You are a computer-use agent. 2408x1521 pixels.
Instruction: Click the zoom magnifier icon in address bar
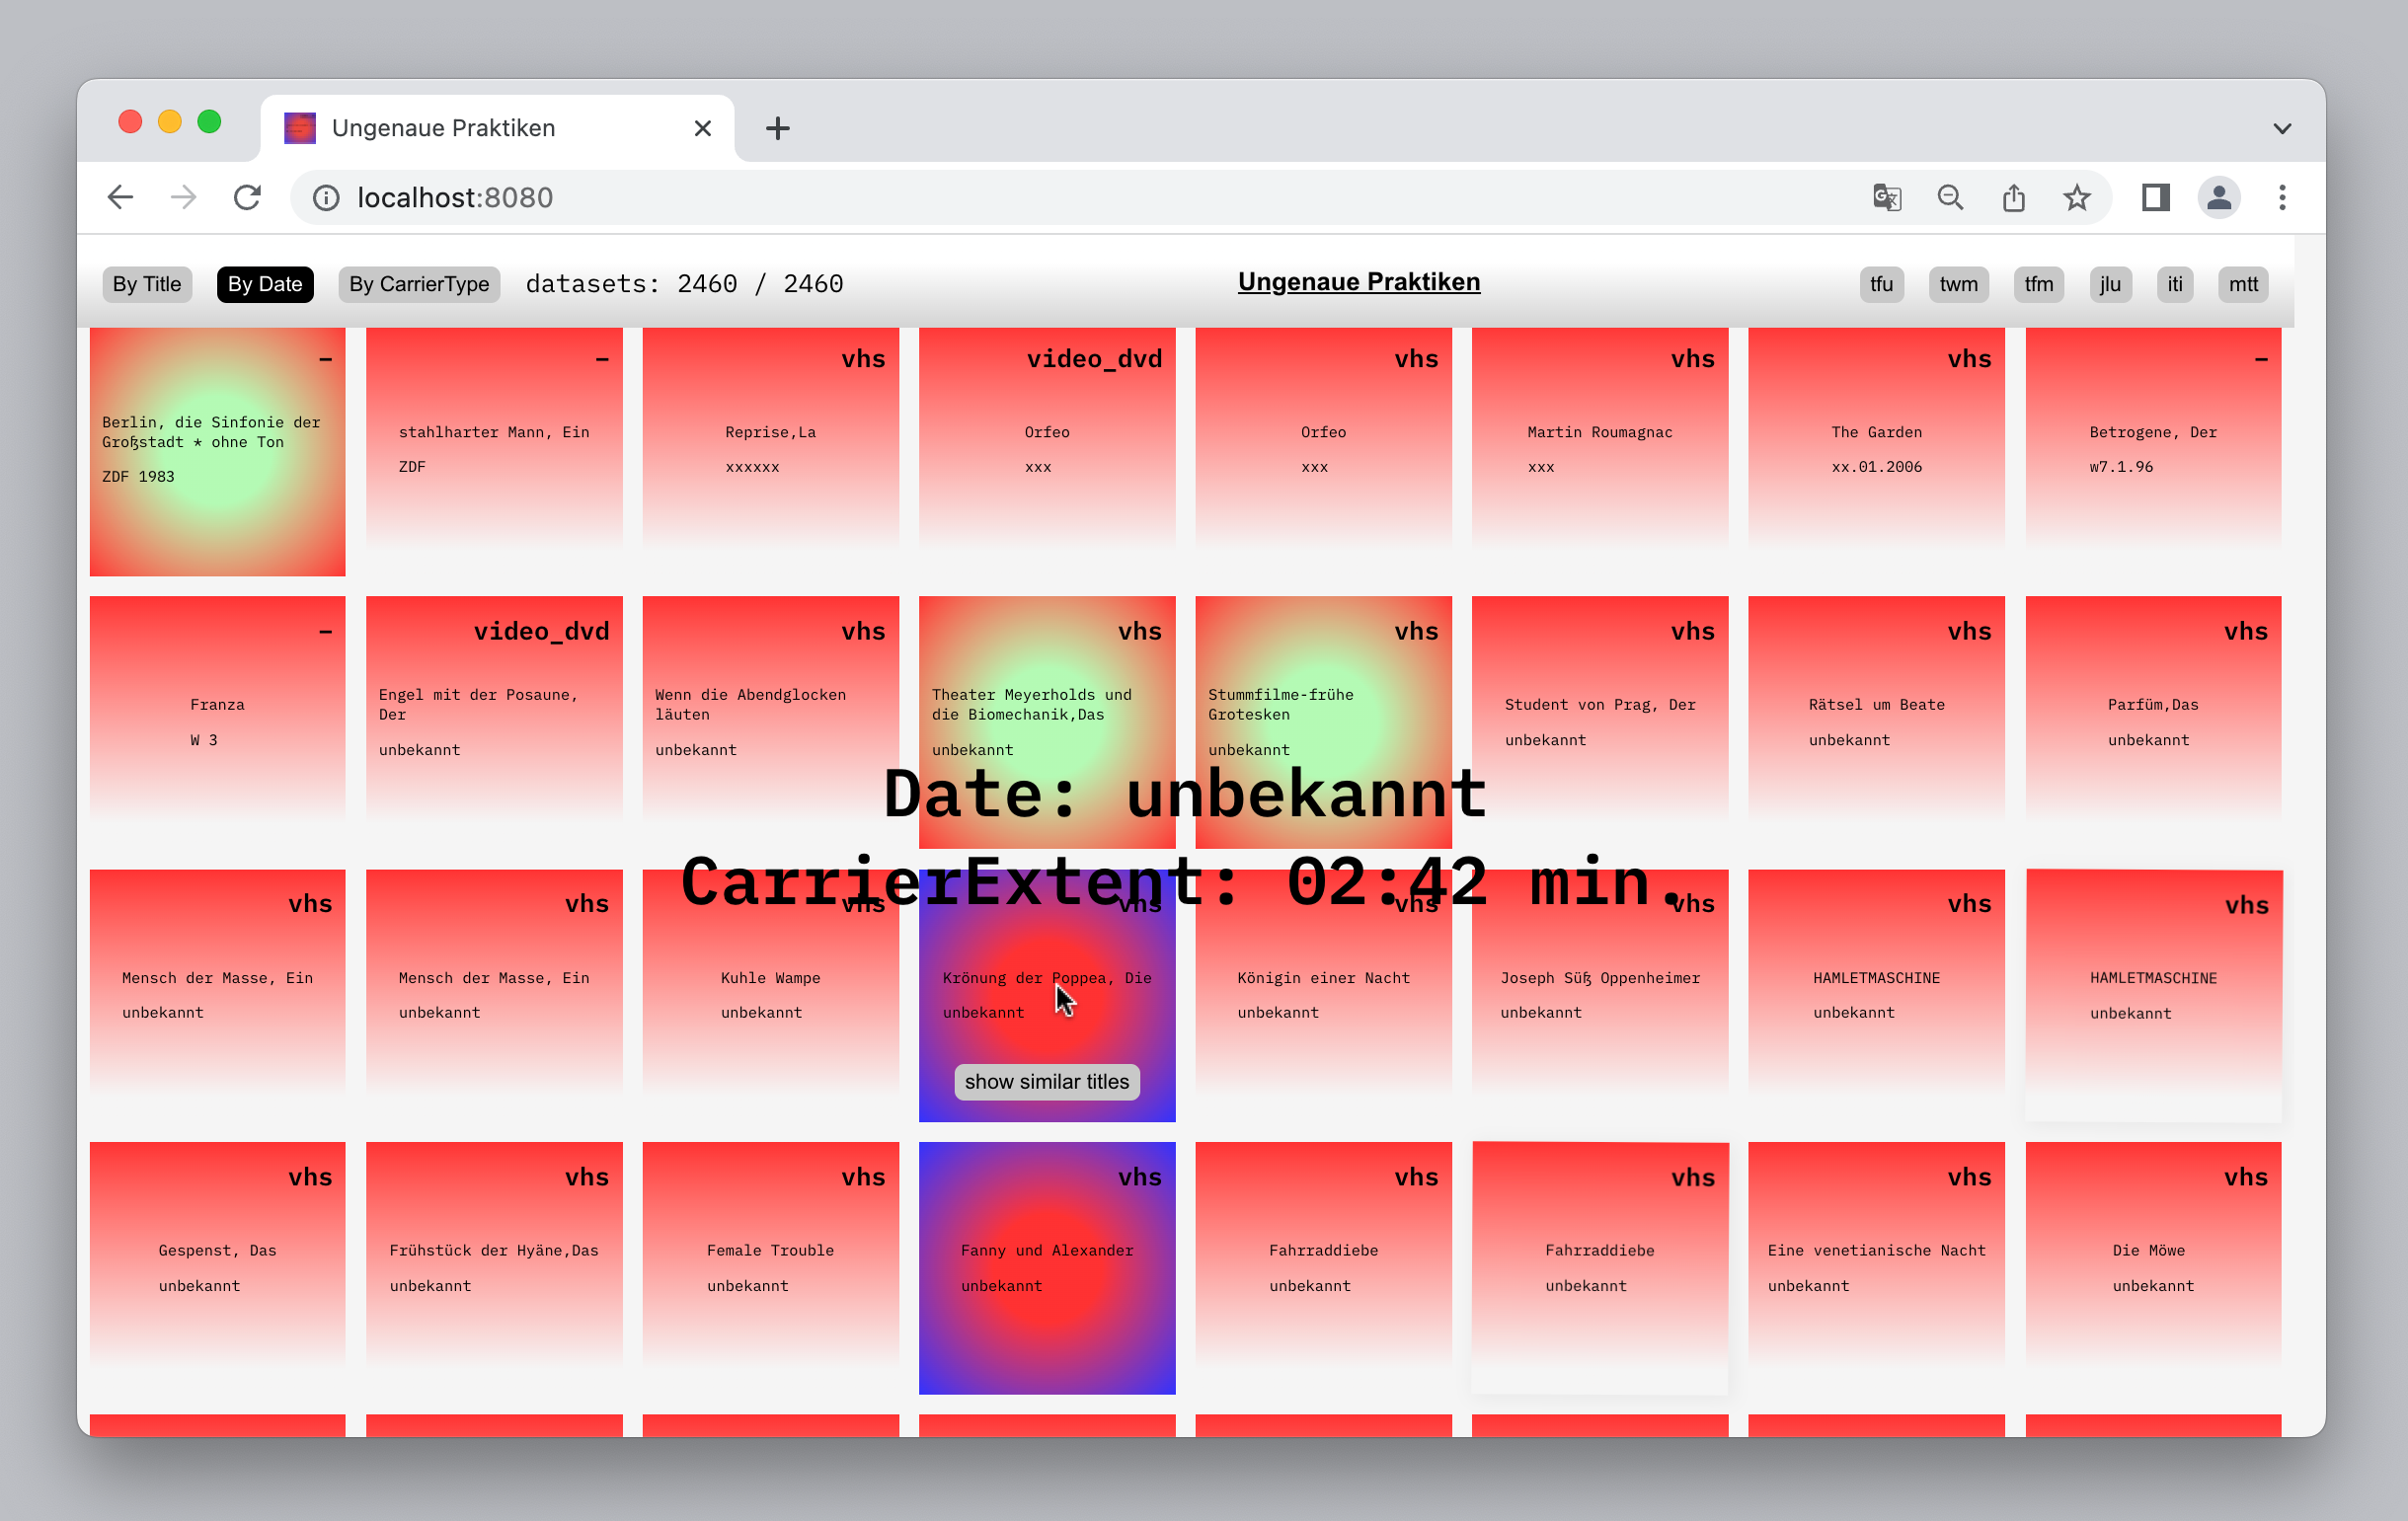point(1950,197)
